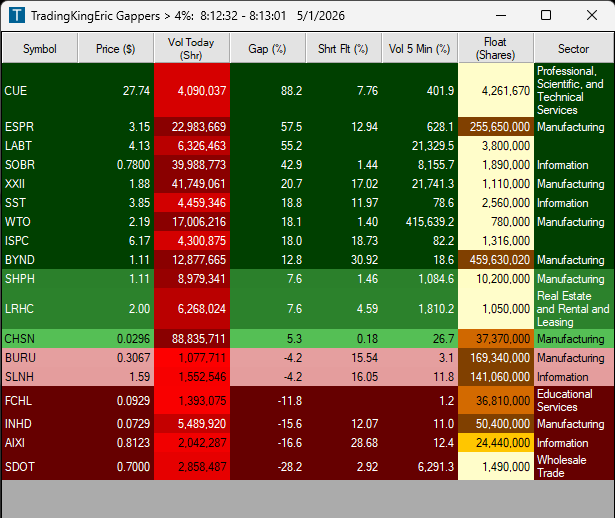The height and width of the screenshot is (518, 615).
Task: Select the SOBR symbol cell
Action: (x=40, y=165)
